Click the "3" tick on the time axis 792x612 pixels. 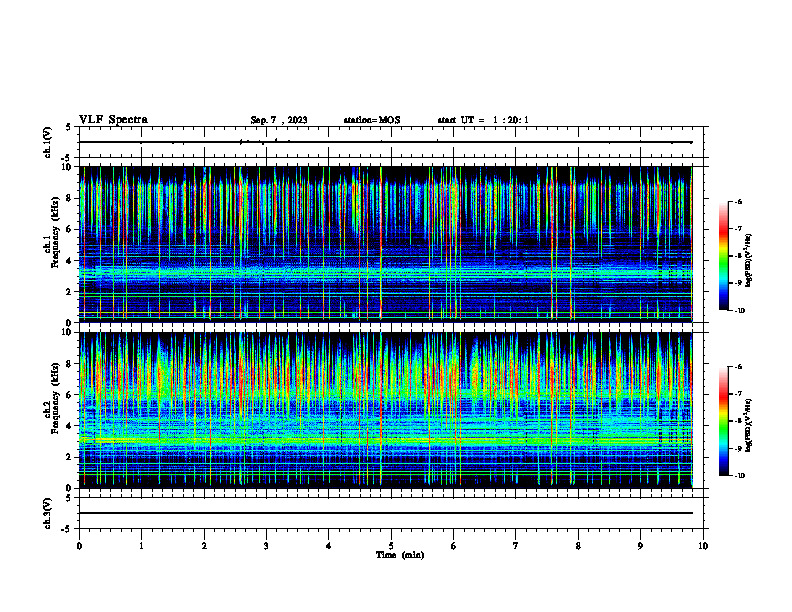click(266, 546)
